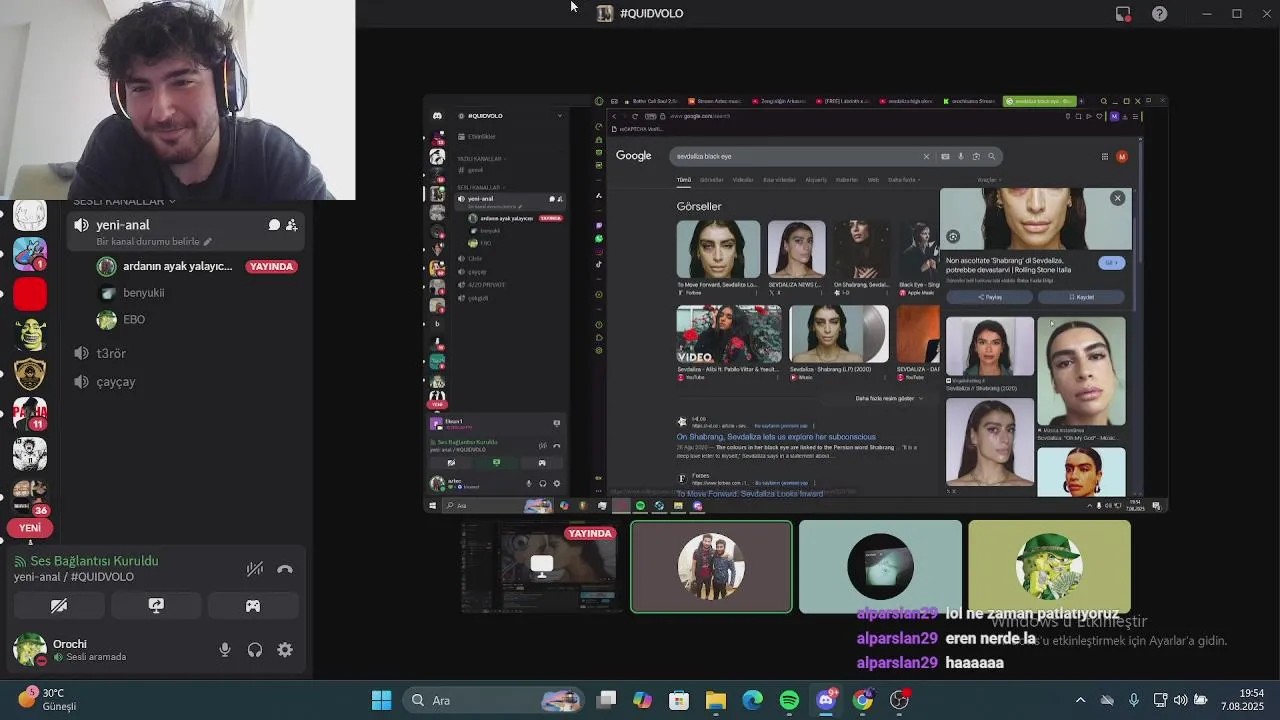Image resolution: width=1280 pixels, height=720 pixels.
Task: Open Windows Start menu
Action: tap(381, 700)
